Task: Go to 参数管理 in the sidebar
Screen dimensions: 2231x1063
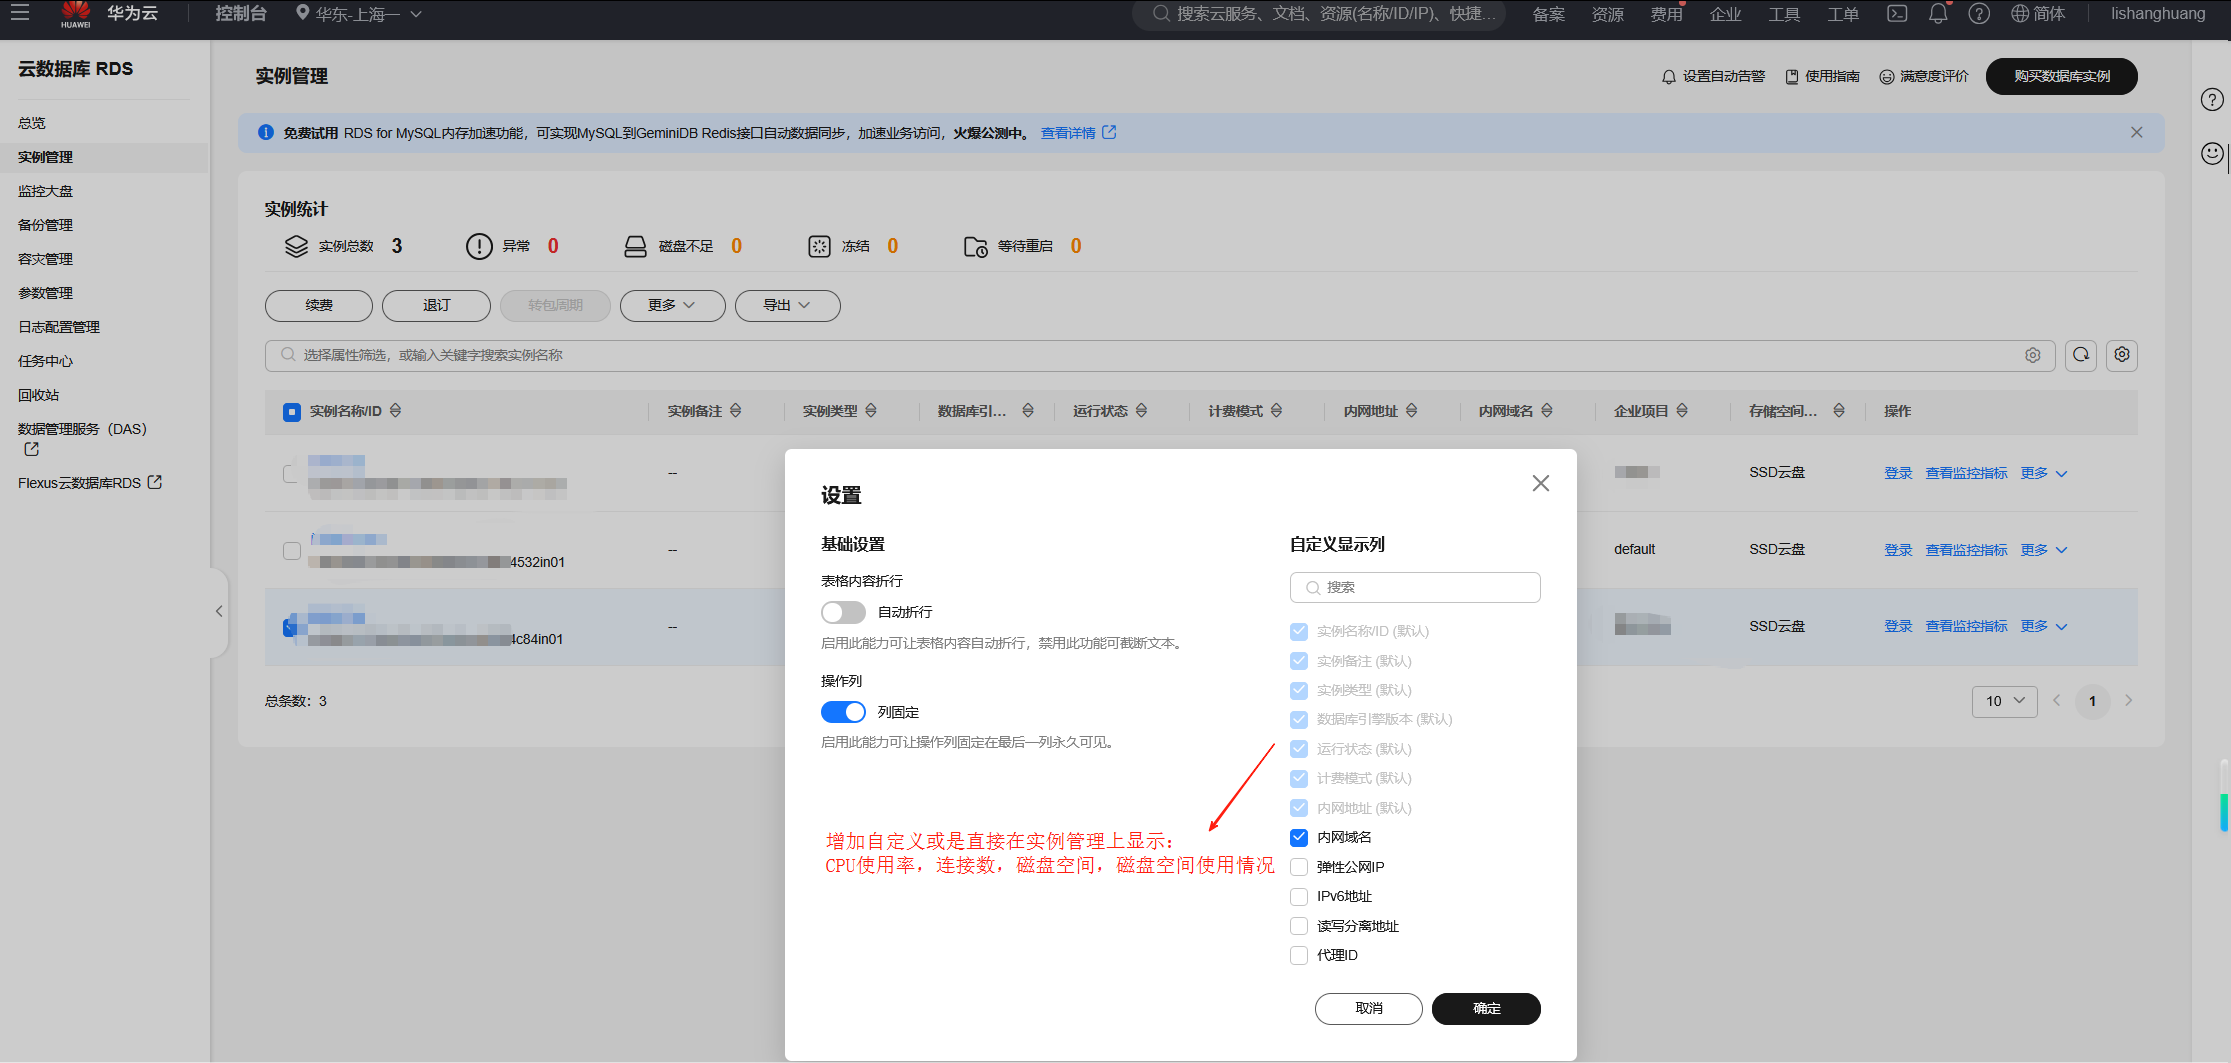Action: (x=46, y=293)
